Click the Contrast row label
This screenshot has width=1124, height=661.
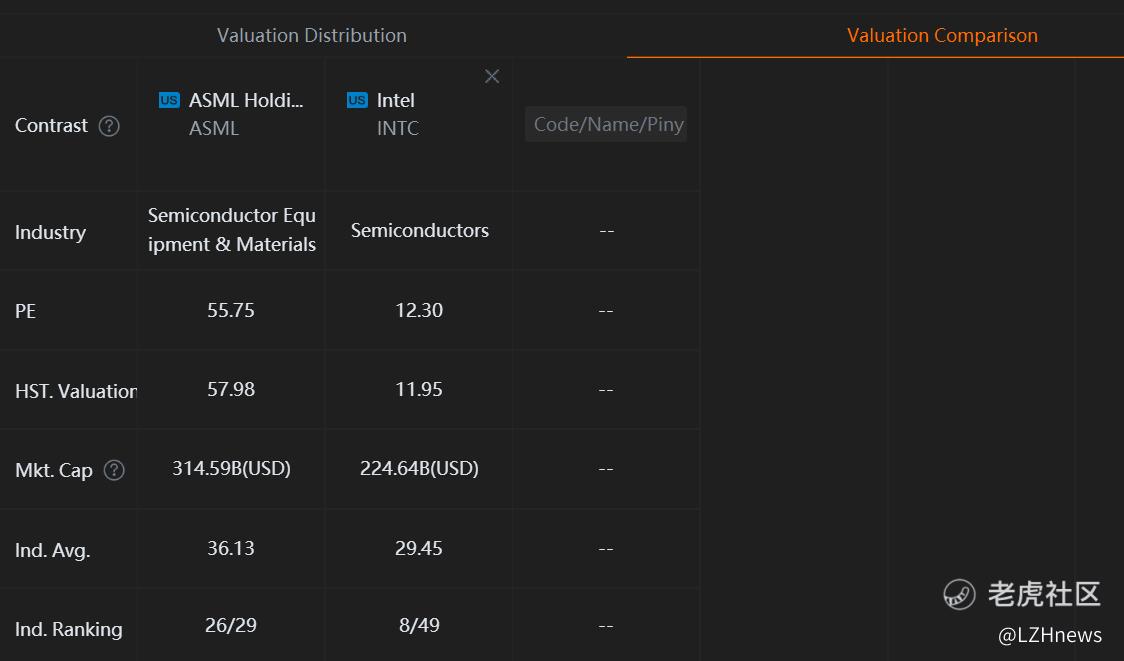51,125
